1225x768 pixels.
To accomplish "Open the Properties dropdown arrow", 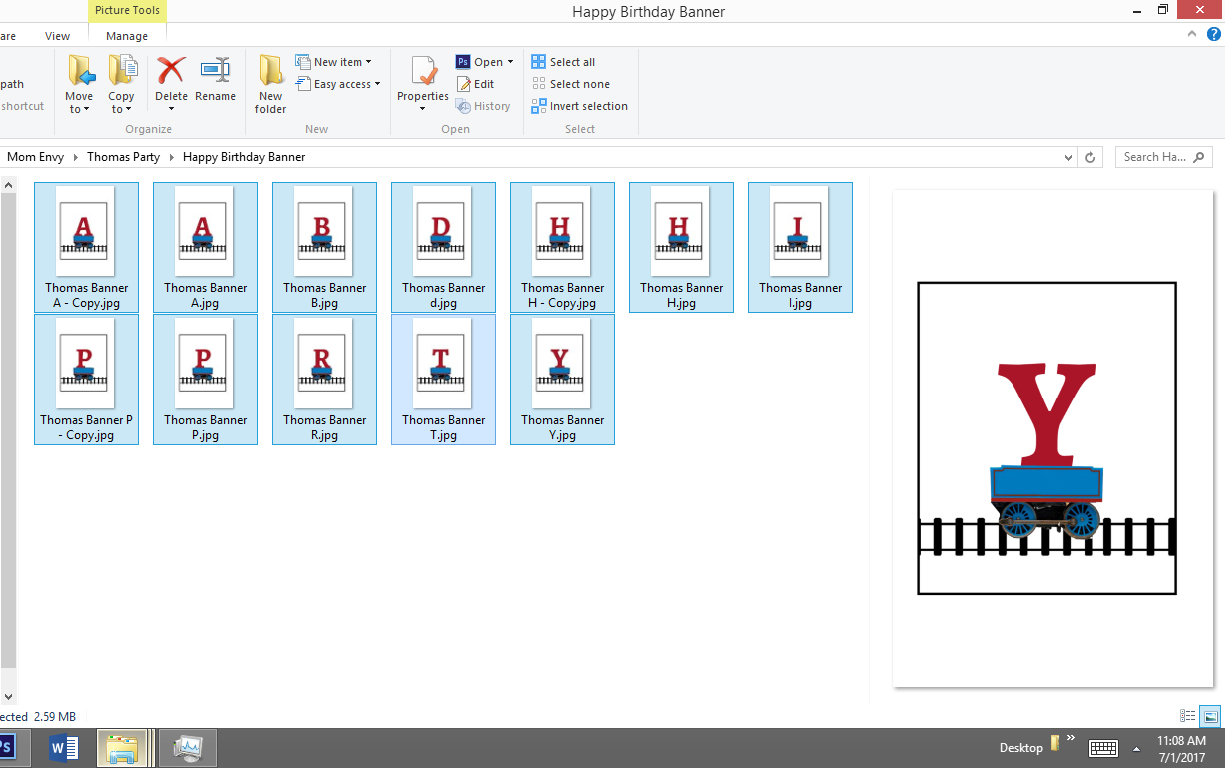I will 423,109.
